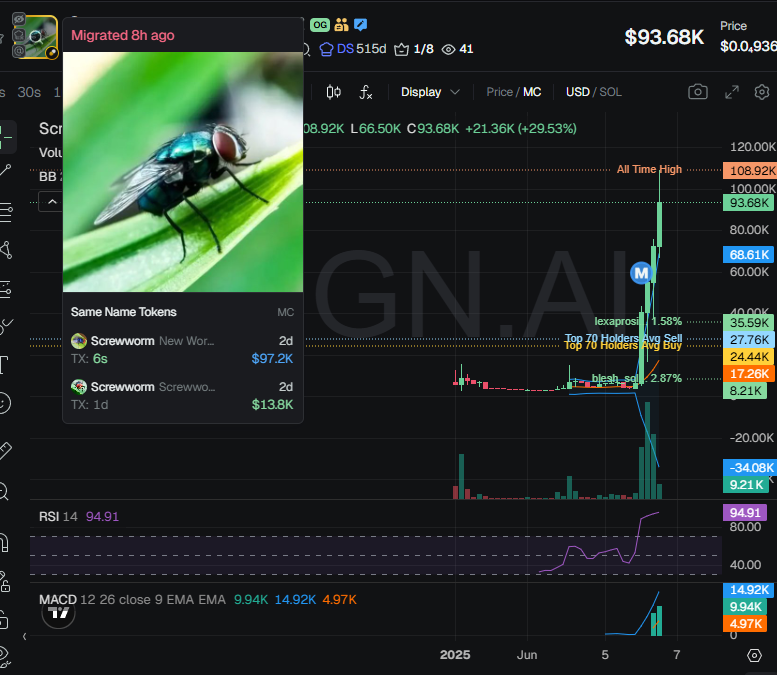The height and width of the screenshot is (675, 777).
Task: Select the zoom in tool
Action: 4,491
